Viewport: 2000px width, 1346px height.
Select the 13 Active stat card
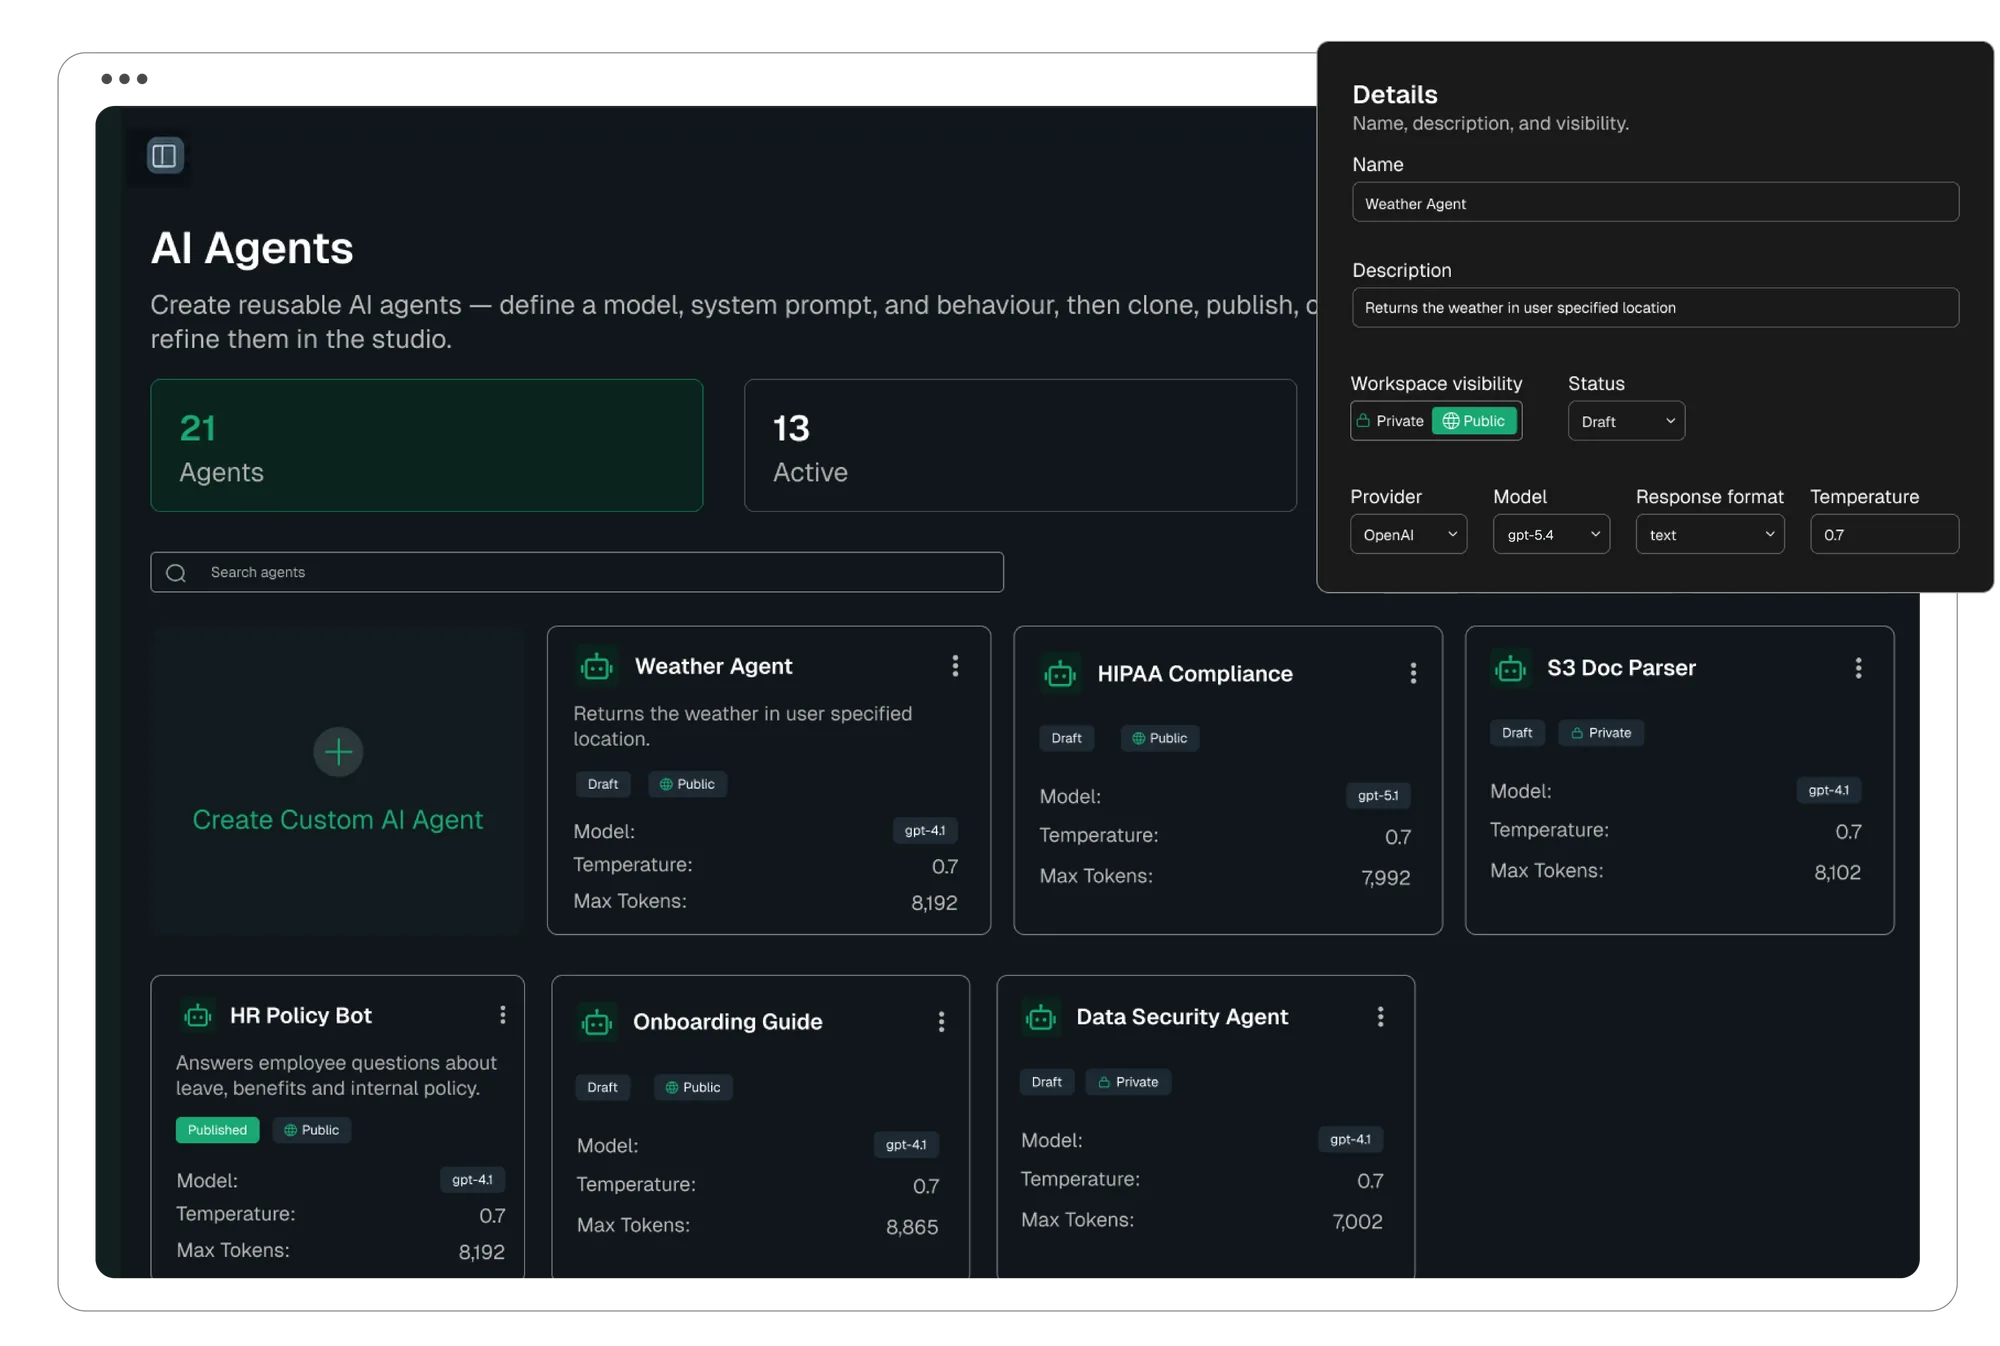[1020, 446]
